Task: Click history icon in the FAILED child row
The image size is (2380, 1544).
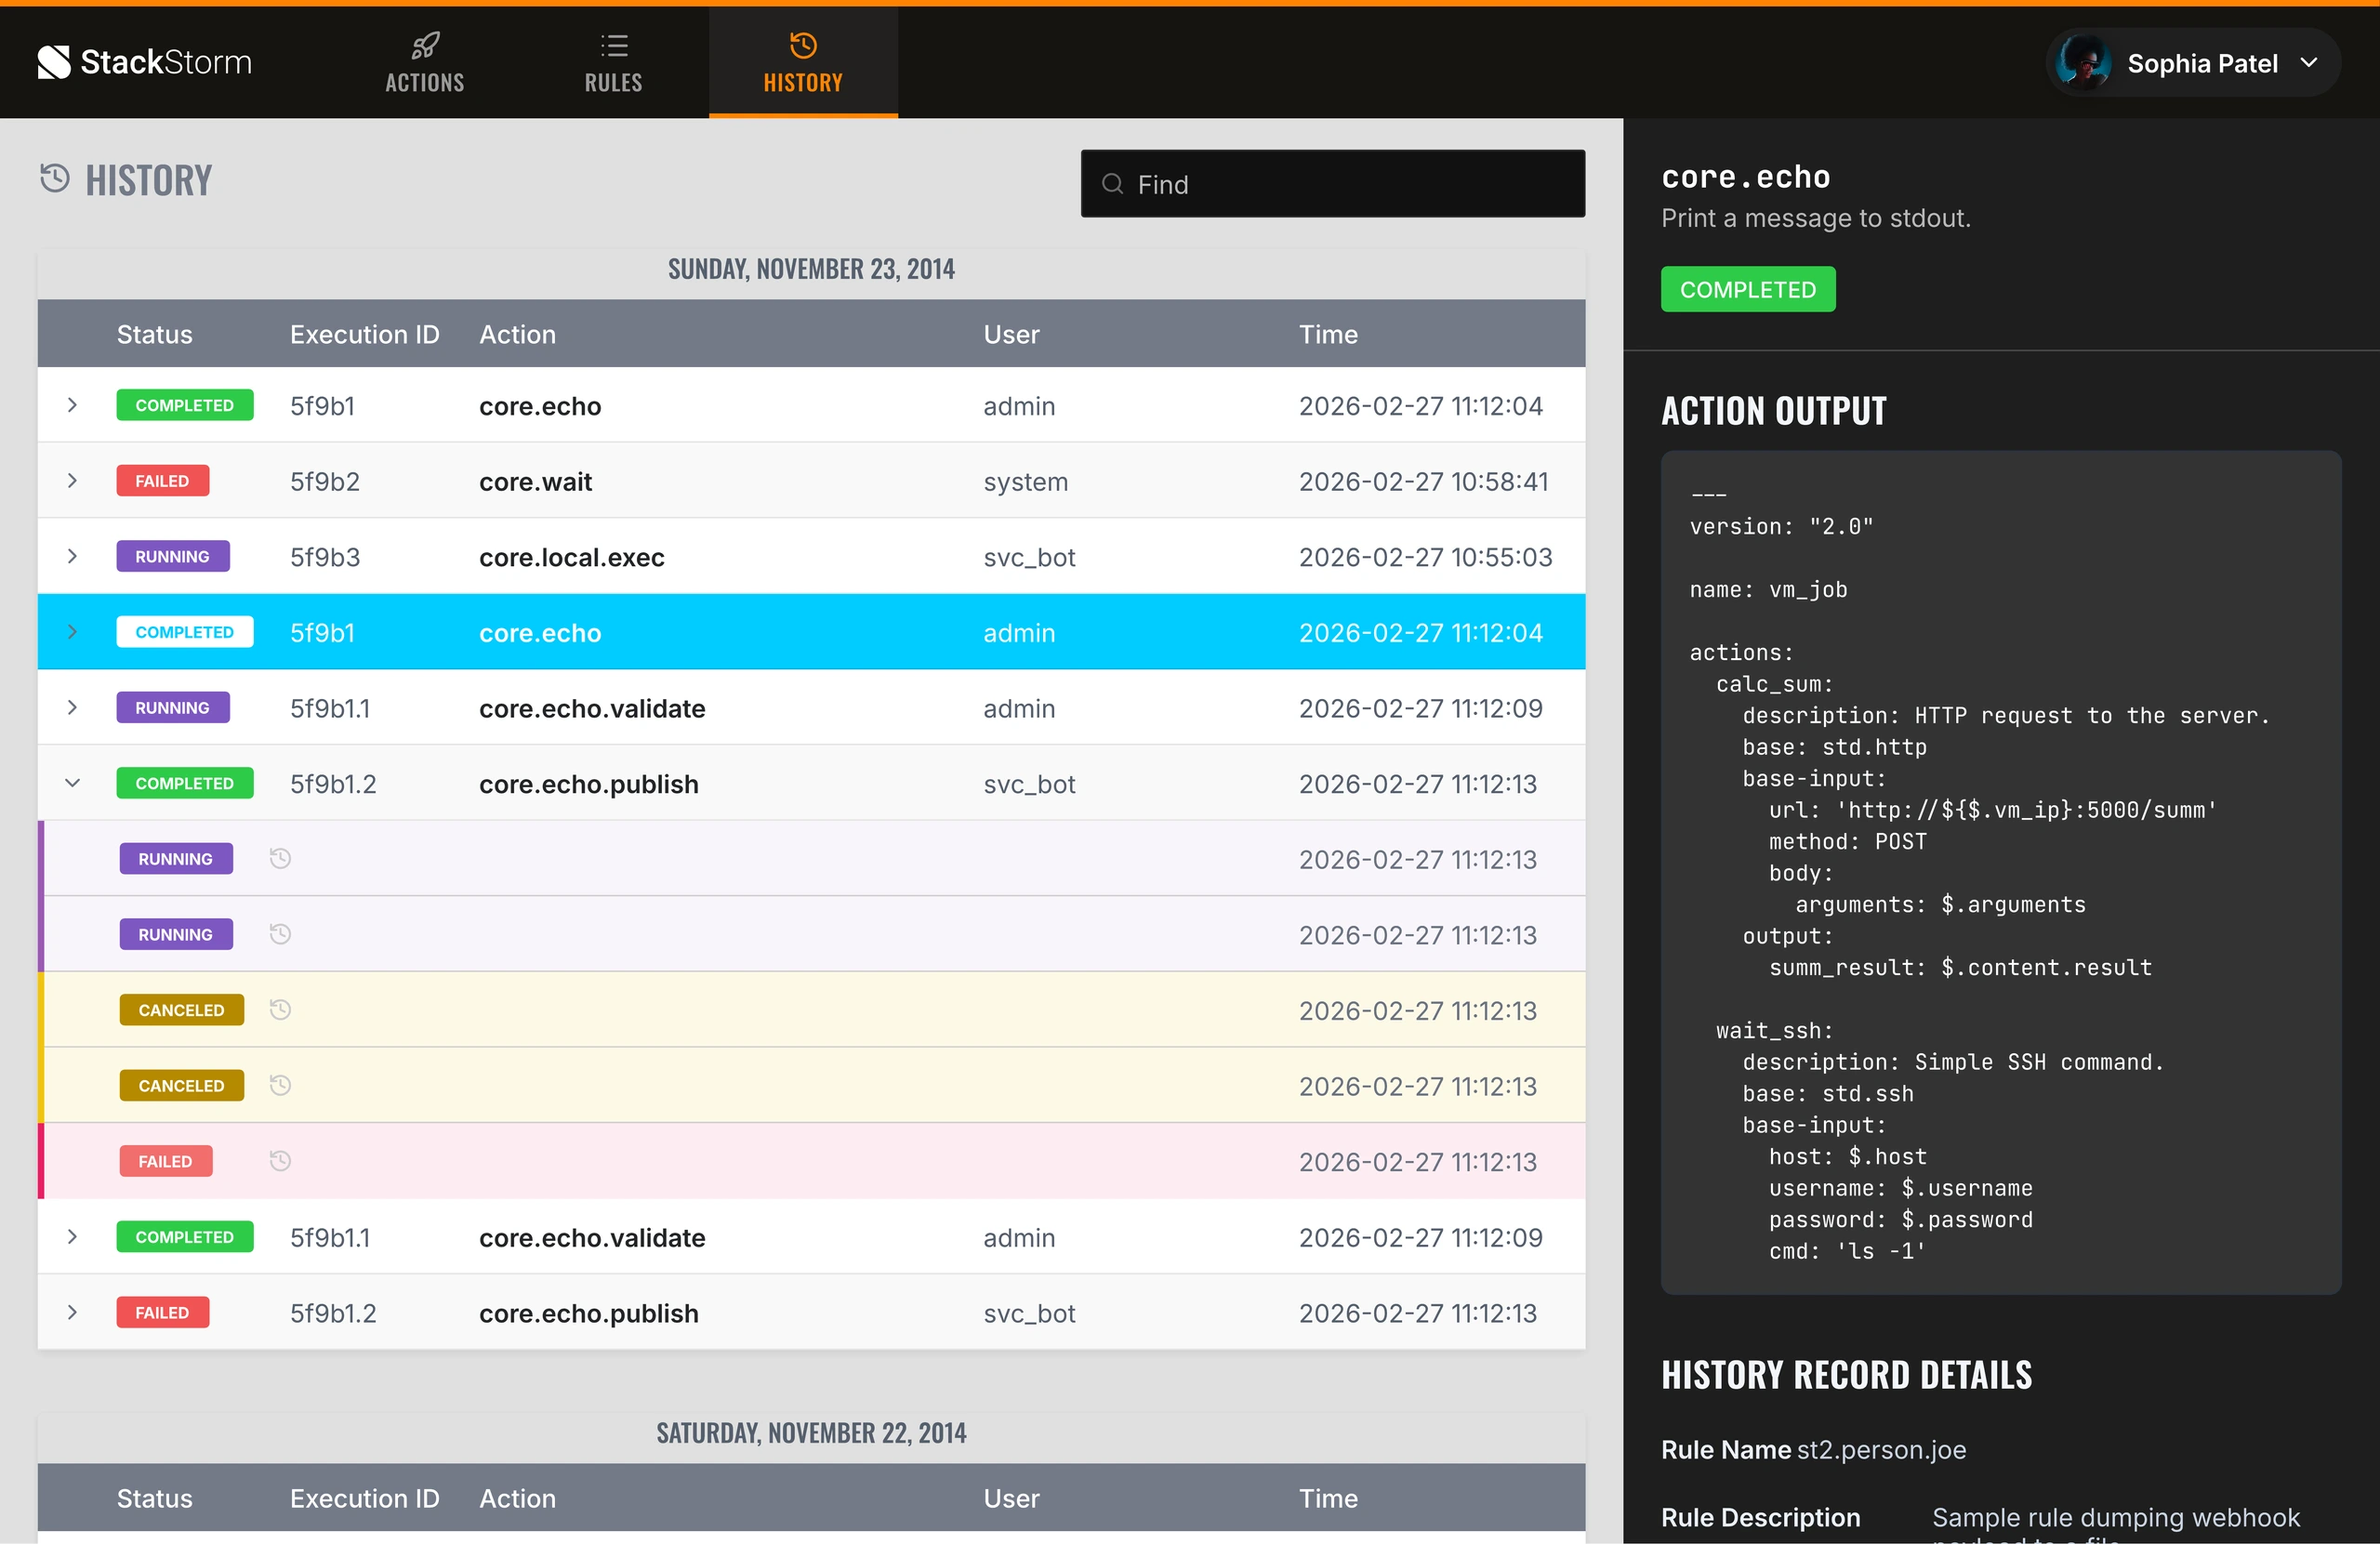Action: click(280, 1161)
